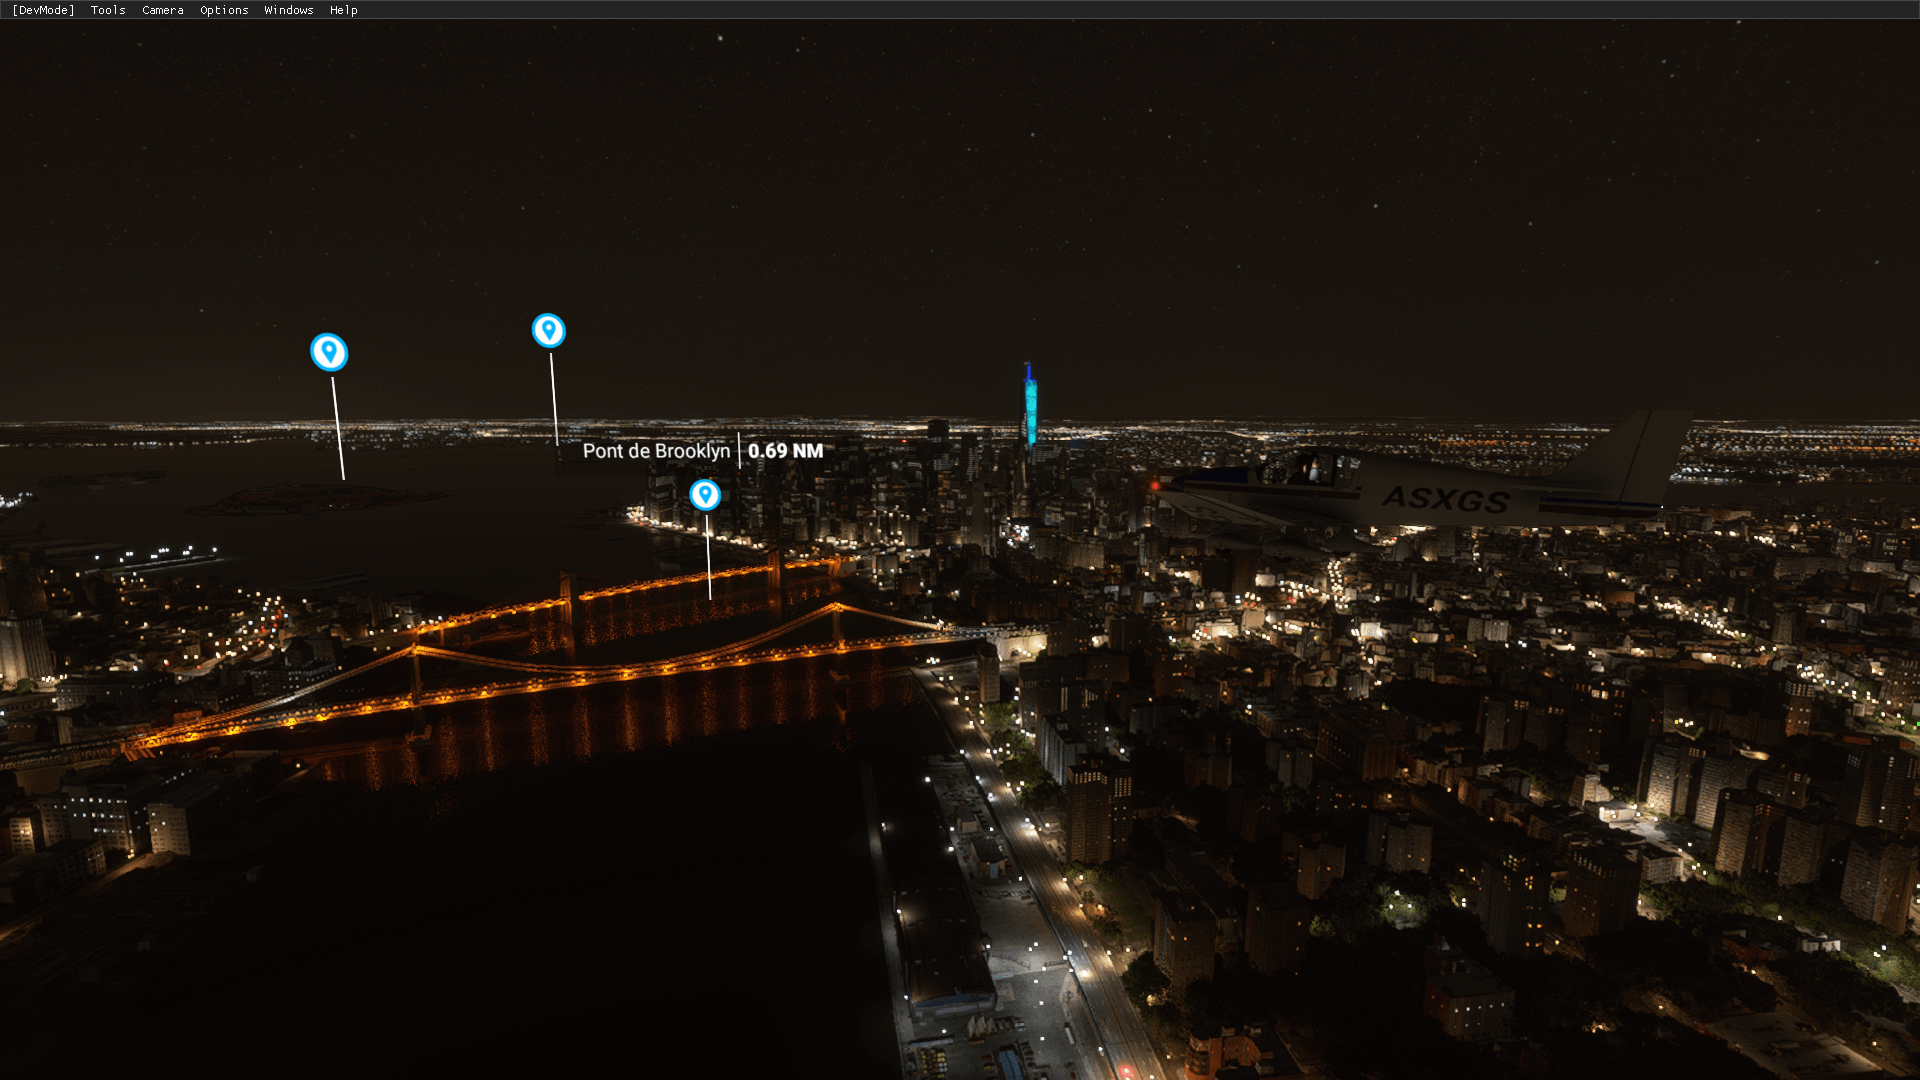Open the [DevMode] menu
1920x1080 pixels.
[x=43, y=10]
